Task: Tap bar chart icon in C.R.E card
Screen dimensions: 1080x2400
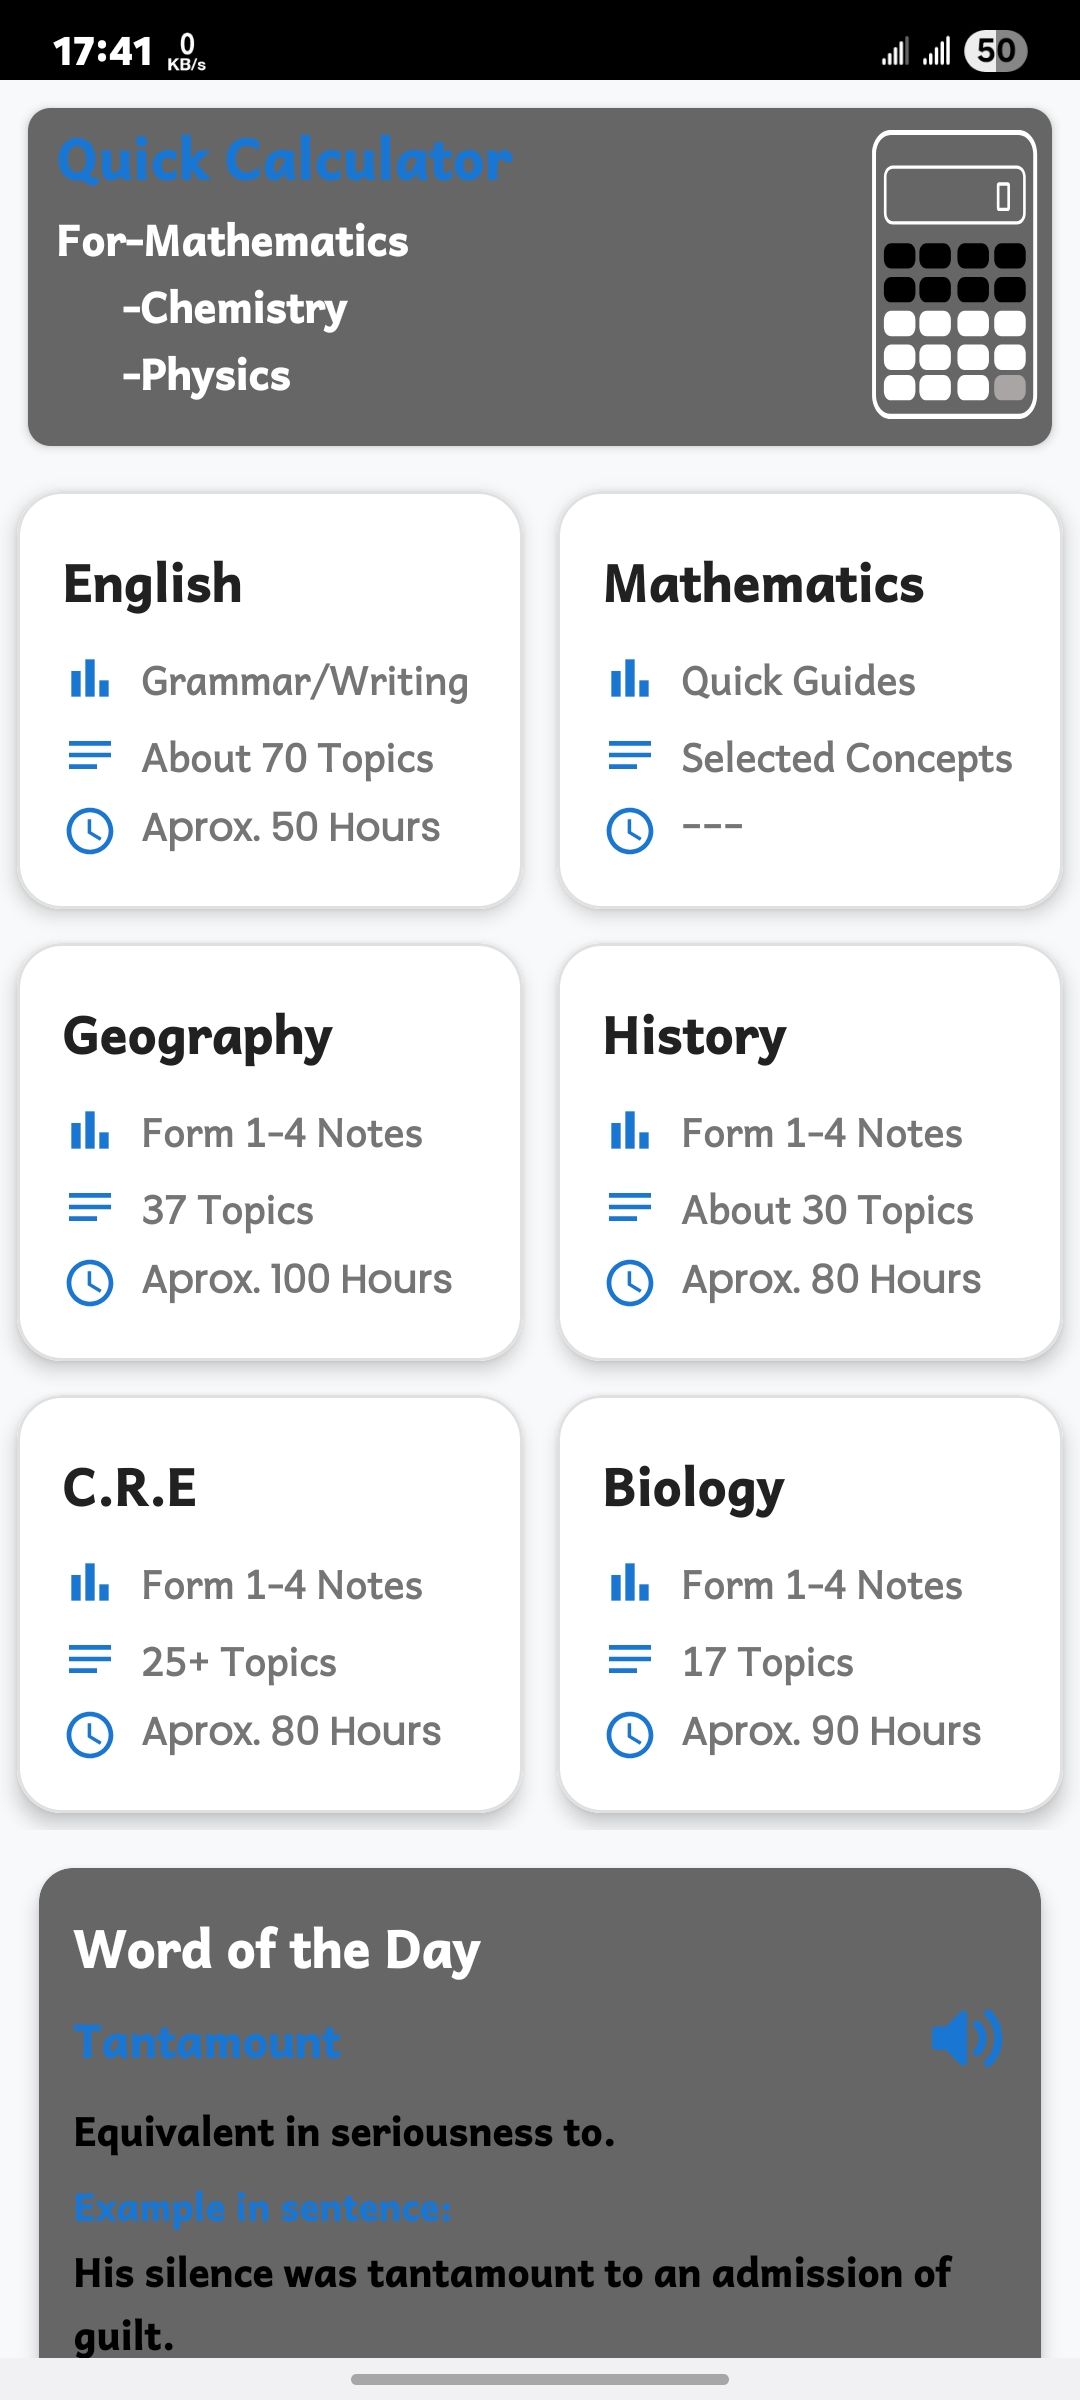Action: pos(90,1584)
